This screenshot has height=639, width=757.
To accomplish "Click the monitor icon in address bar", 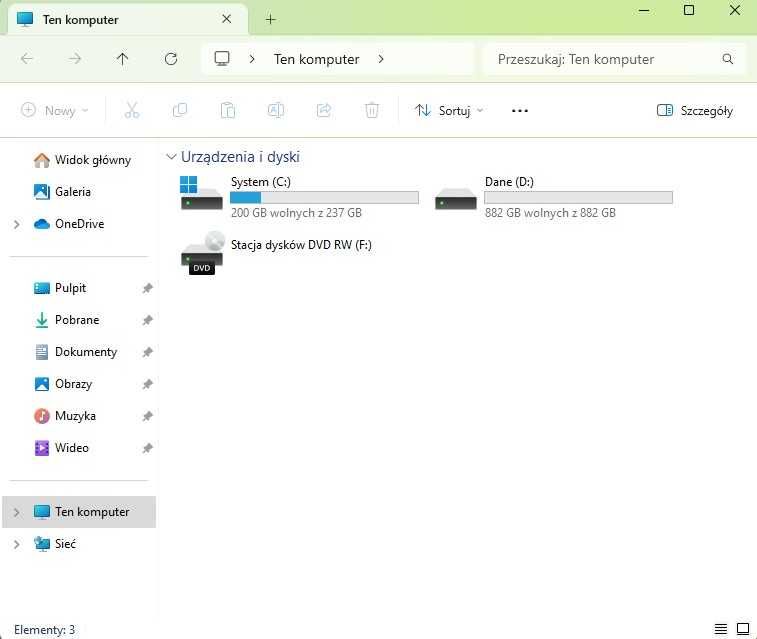I will 222,59.
